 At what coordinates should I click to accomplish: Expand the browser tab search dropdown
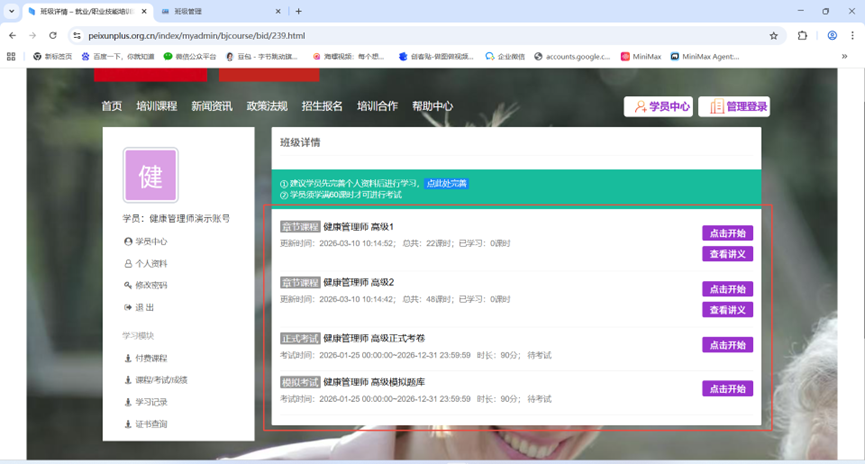point(11,11)
